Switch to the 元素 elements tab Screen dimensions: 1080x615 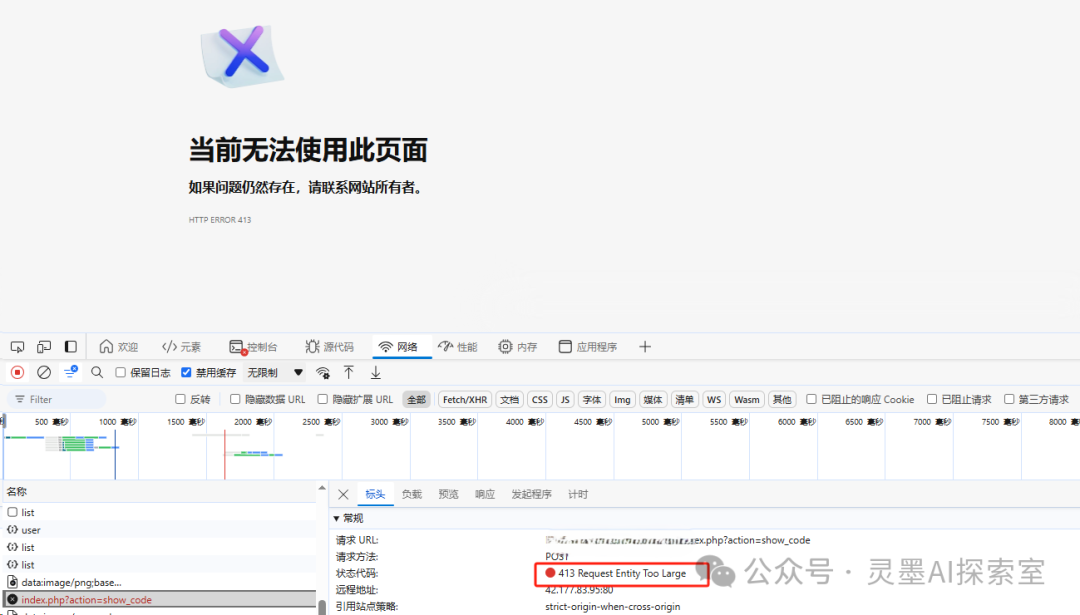181,346
